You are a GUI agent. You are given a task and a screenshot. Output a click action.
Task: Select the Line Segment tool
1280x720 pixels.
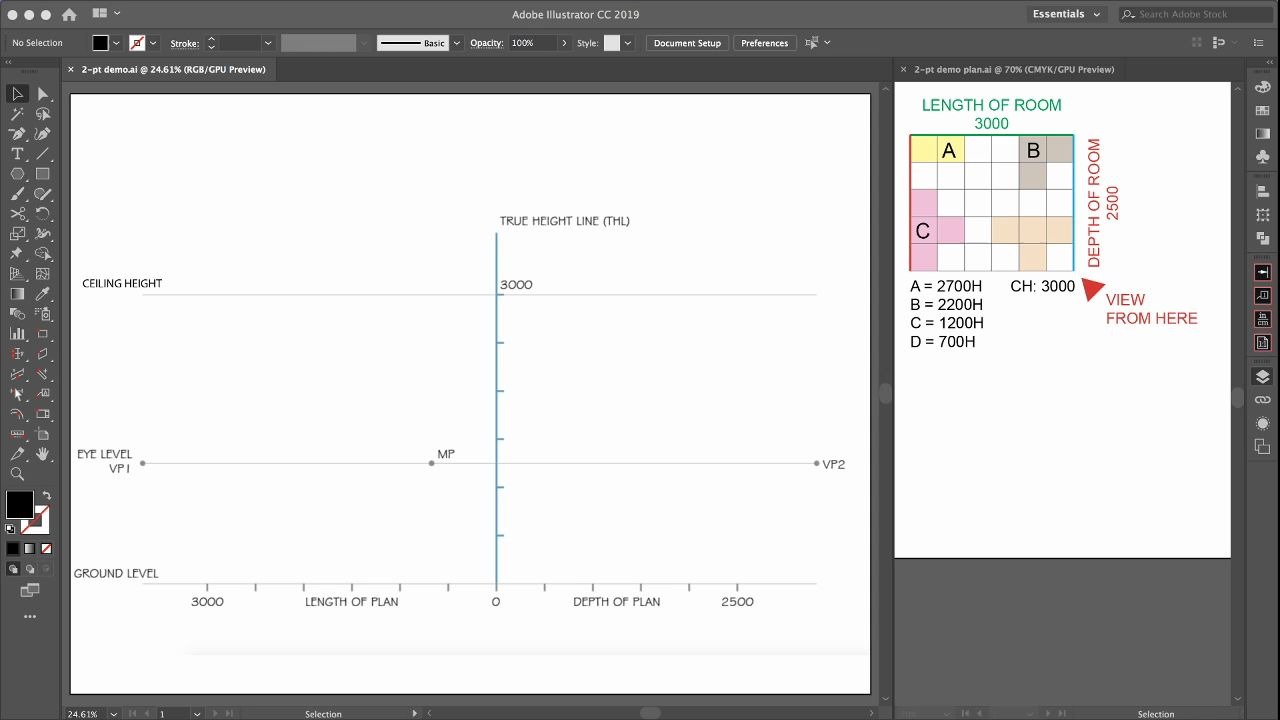pos(43,154)
